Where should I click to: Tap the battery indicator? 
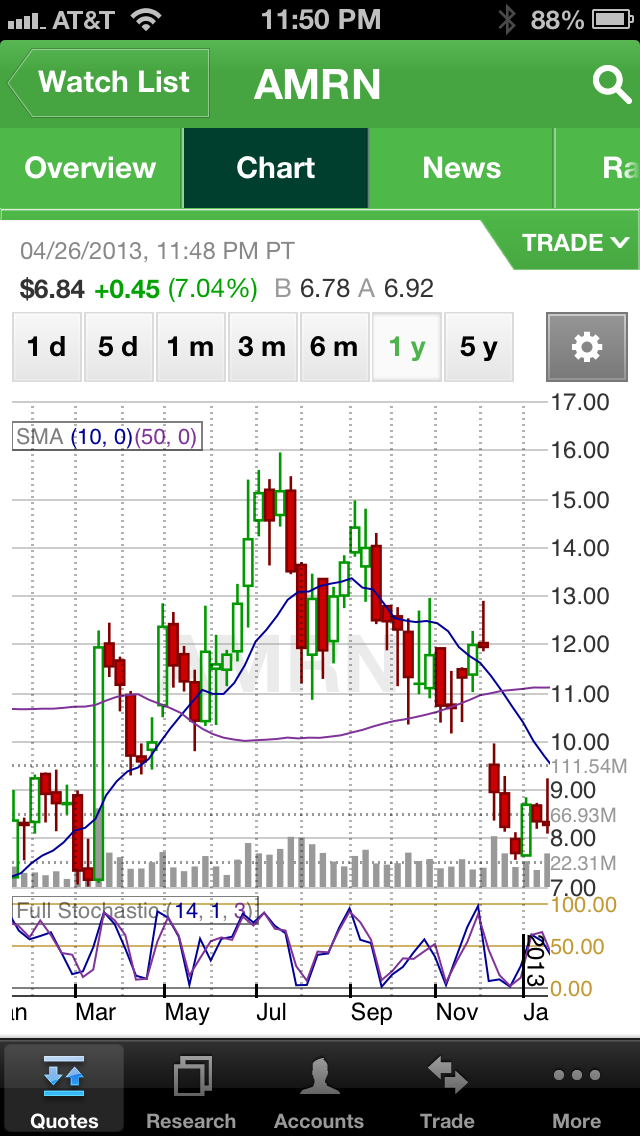(612, 20)
